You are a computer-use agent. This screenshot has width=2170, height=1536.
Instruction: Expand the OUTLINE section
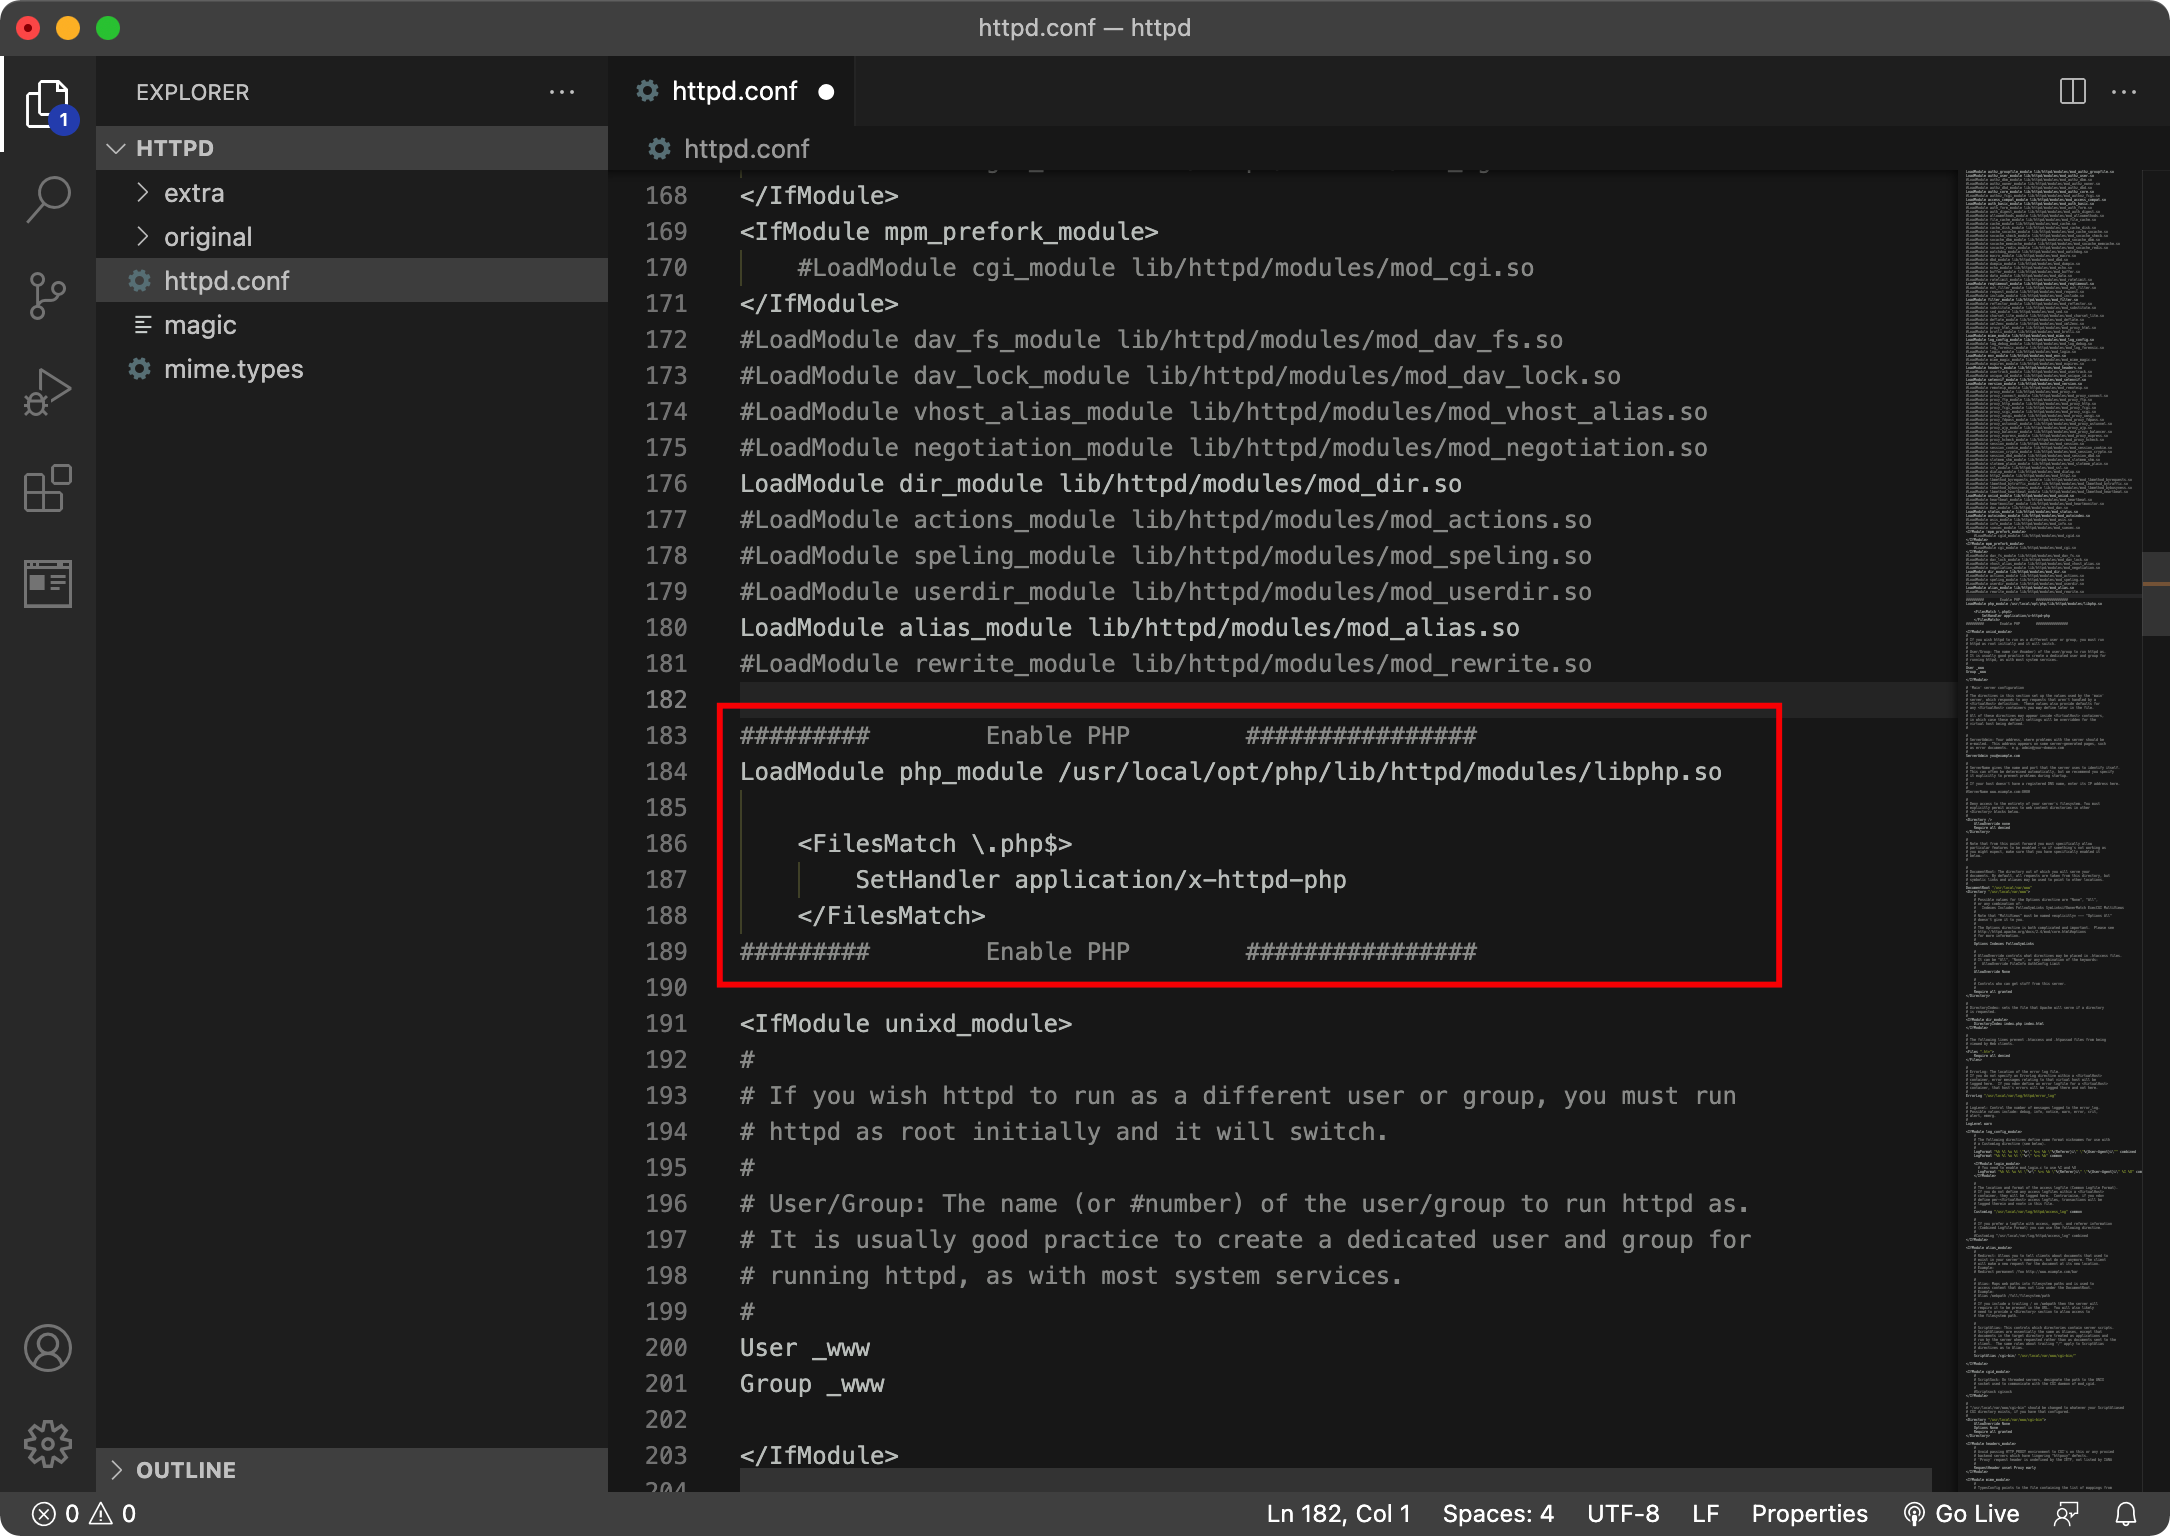pos(186,1470)
